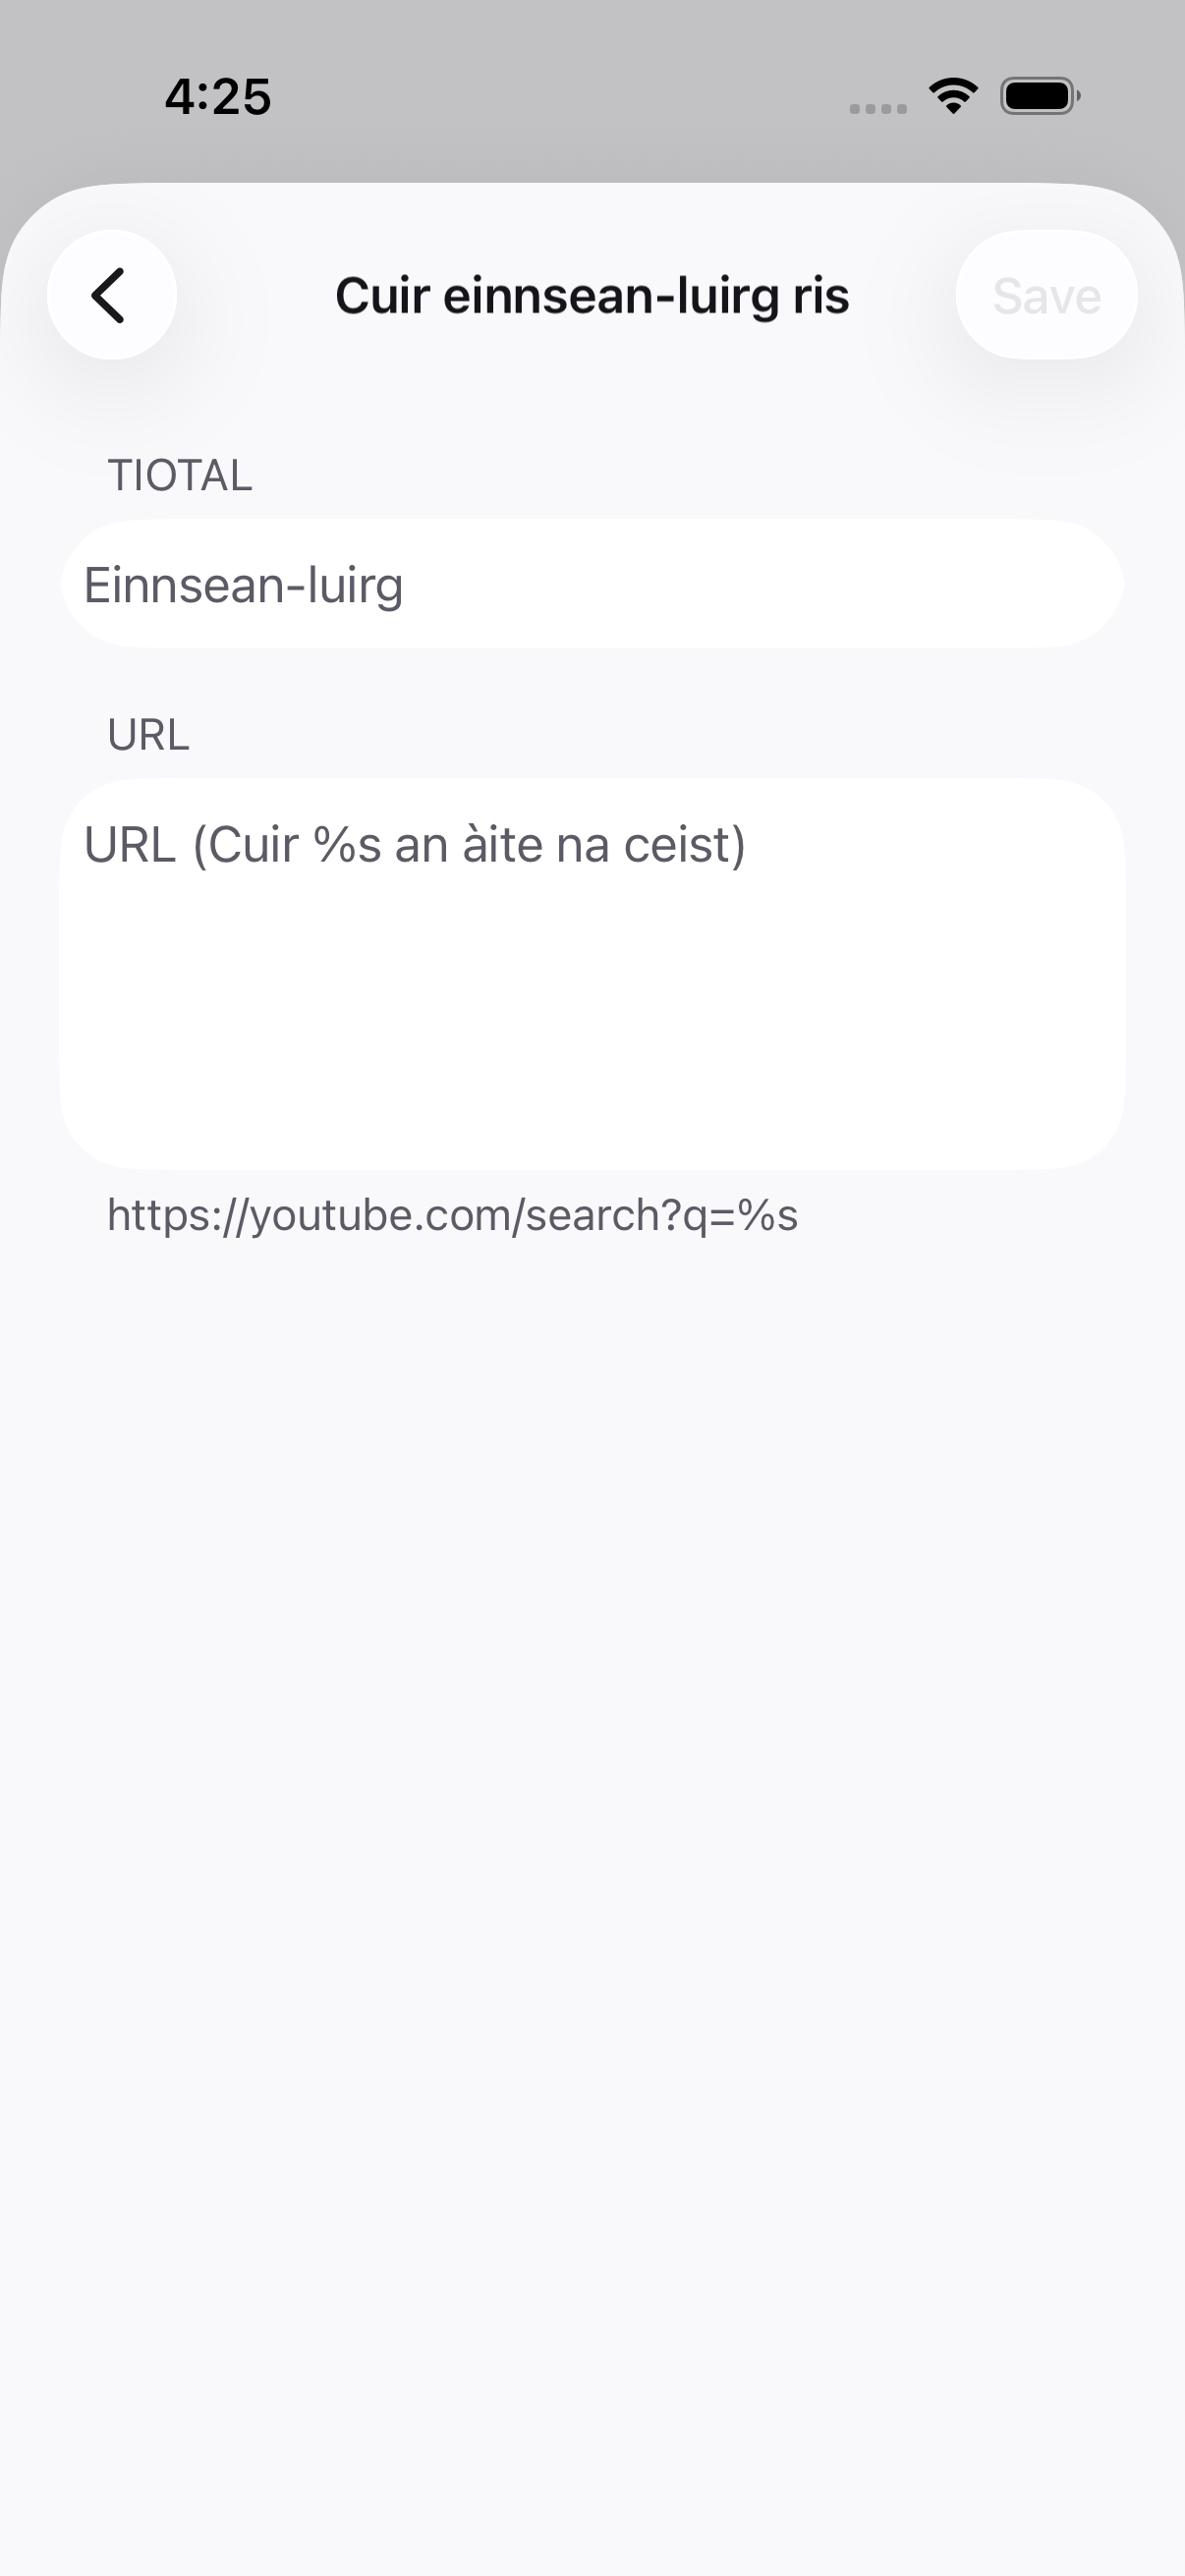Click blank lower part of URL box

pos(592,1060)
